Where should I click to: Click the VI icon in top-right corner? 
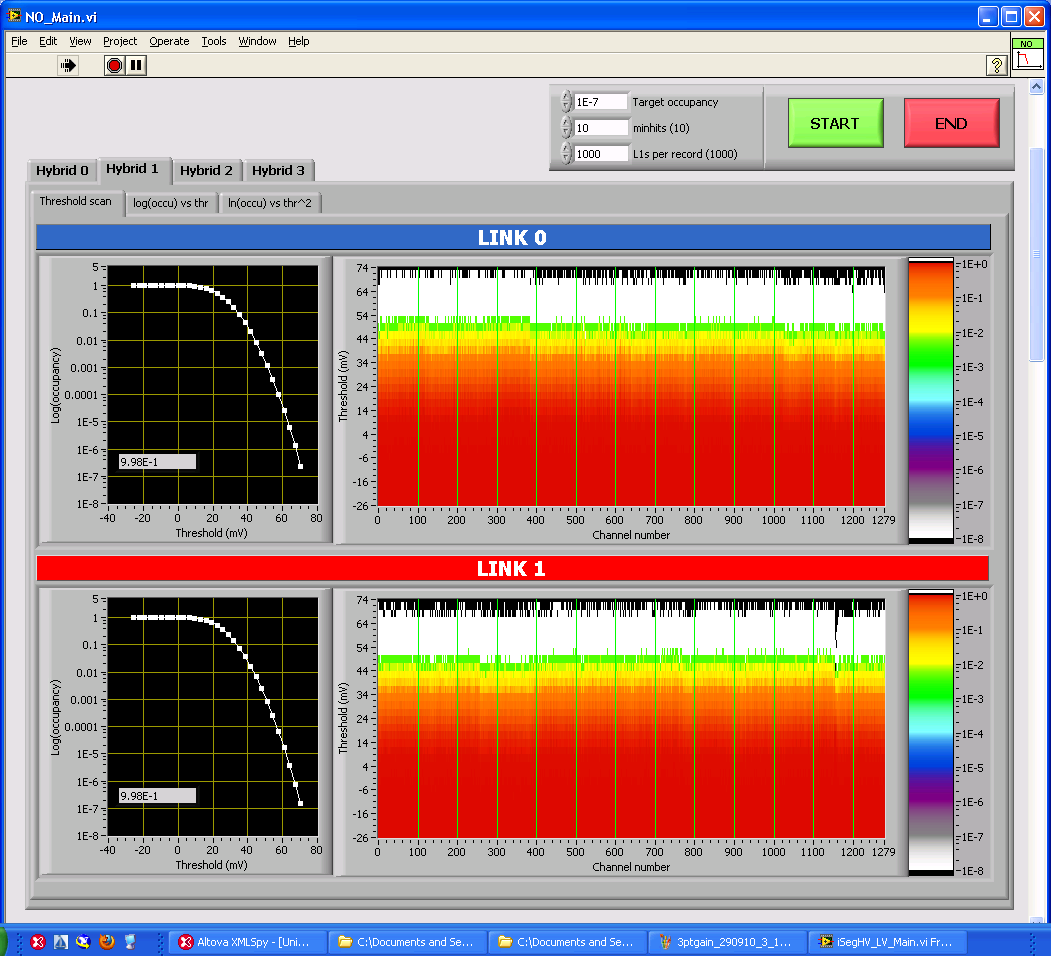[x=1026, y=56]
